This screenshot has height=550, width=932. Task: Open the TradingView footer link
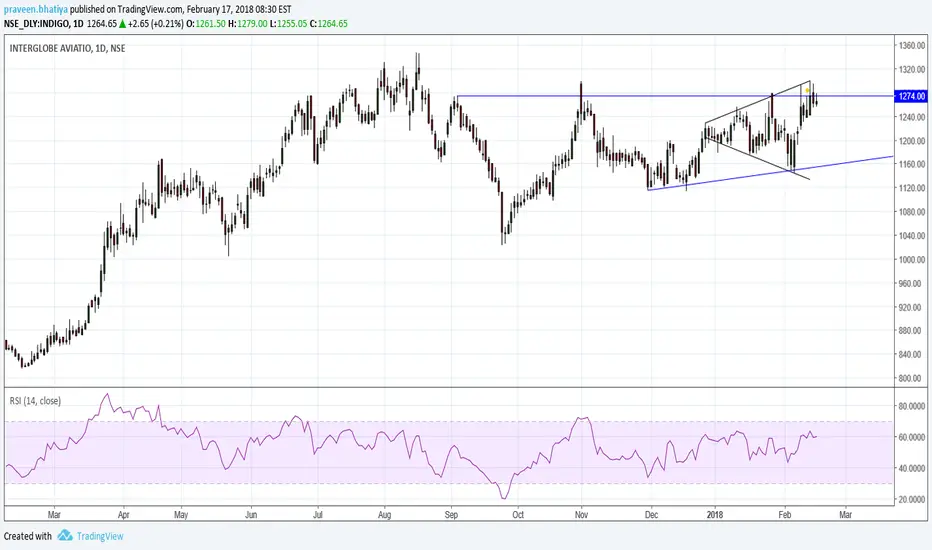pyautogui.click(x=100, y=536)
